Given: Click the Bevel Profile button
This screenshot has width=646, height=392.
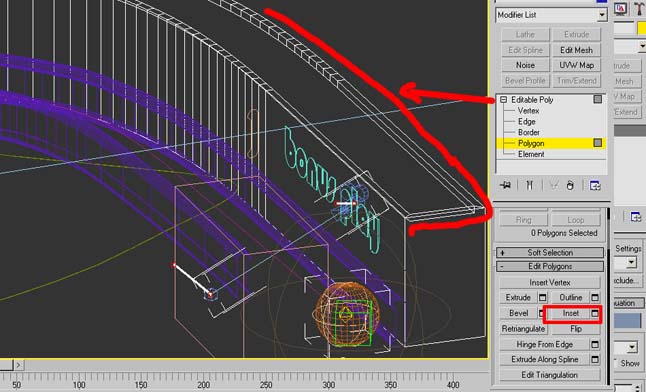Looking at the screenshot, I should click(x=525, y=81).
